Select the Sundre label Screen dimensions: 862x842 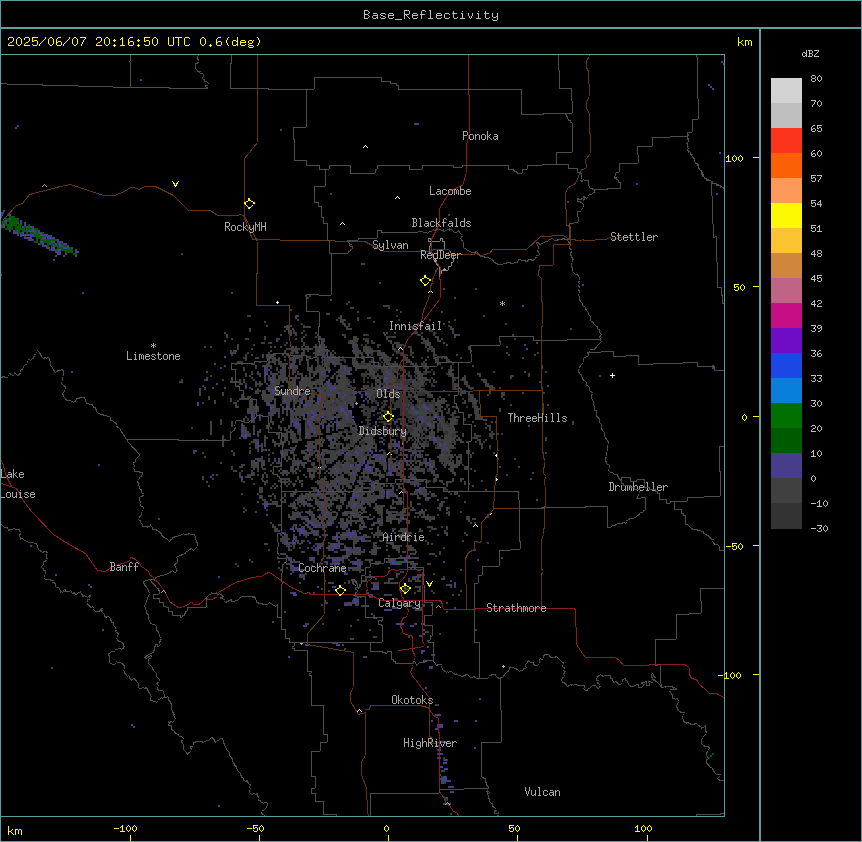click(x=292, y=391)
